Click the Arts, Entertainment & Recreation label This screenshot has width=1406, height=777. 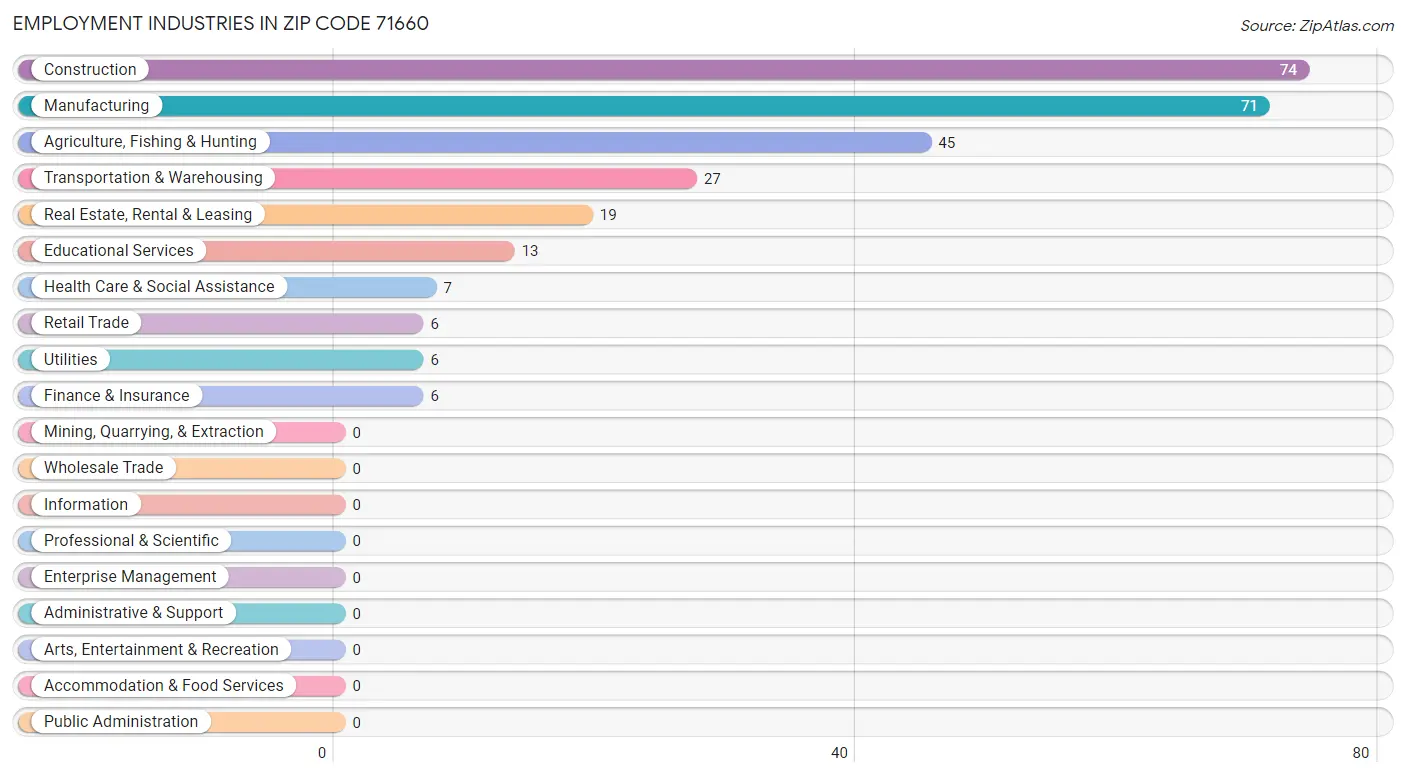point(162,650)
